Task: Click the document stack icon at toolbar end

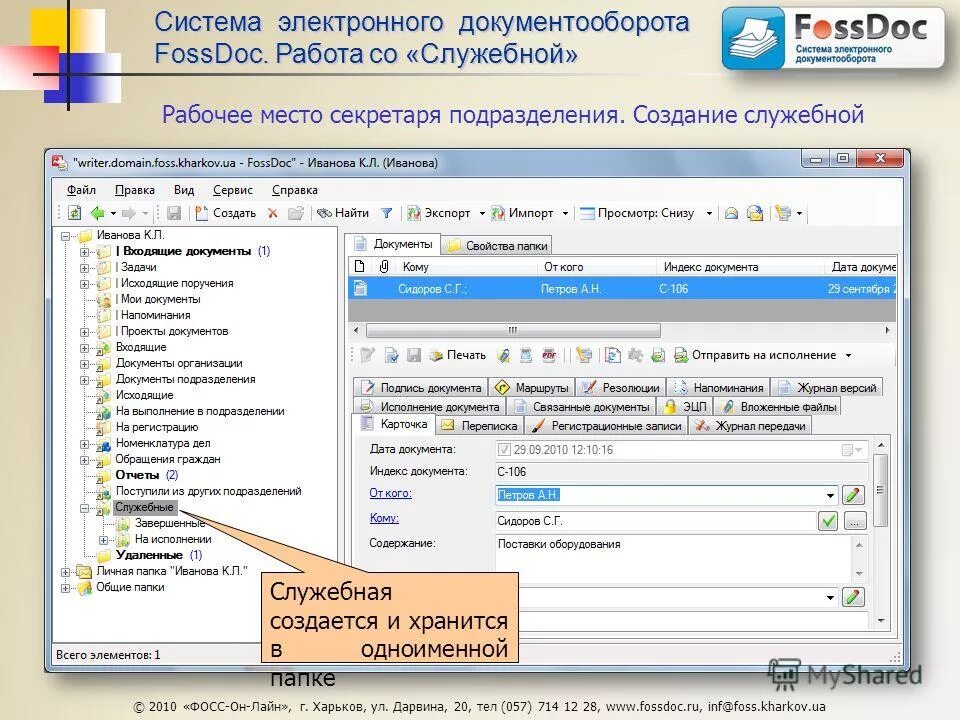Action: pyautogui.click(x=782, y=213)
